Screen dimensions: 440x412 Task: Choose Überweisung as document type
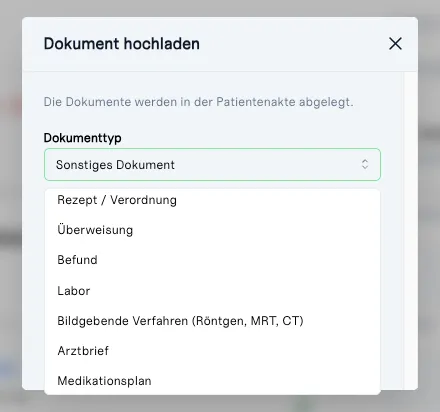212,230
